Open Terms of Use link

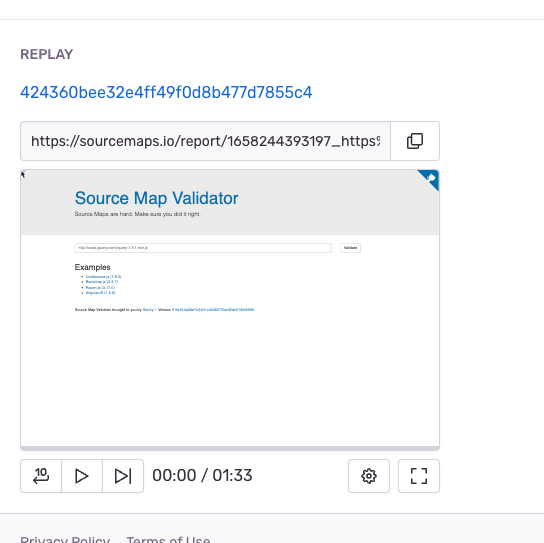pyautogui.click(x=168, y=539)
